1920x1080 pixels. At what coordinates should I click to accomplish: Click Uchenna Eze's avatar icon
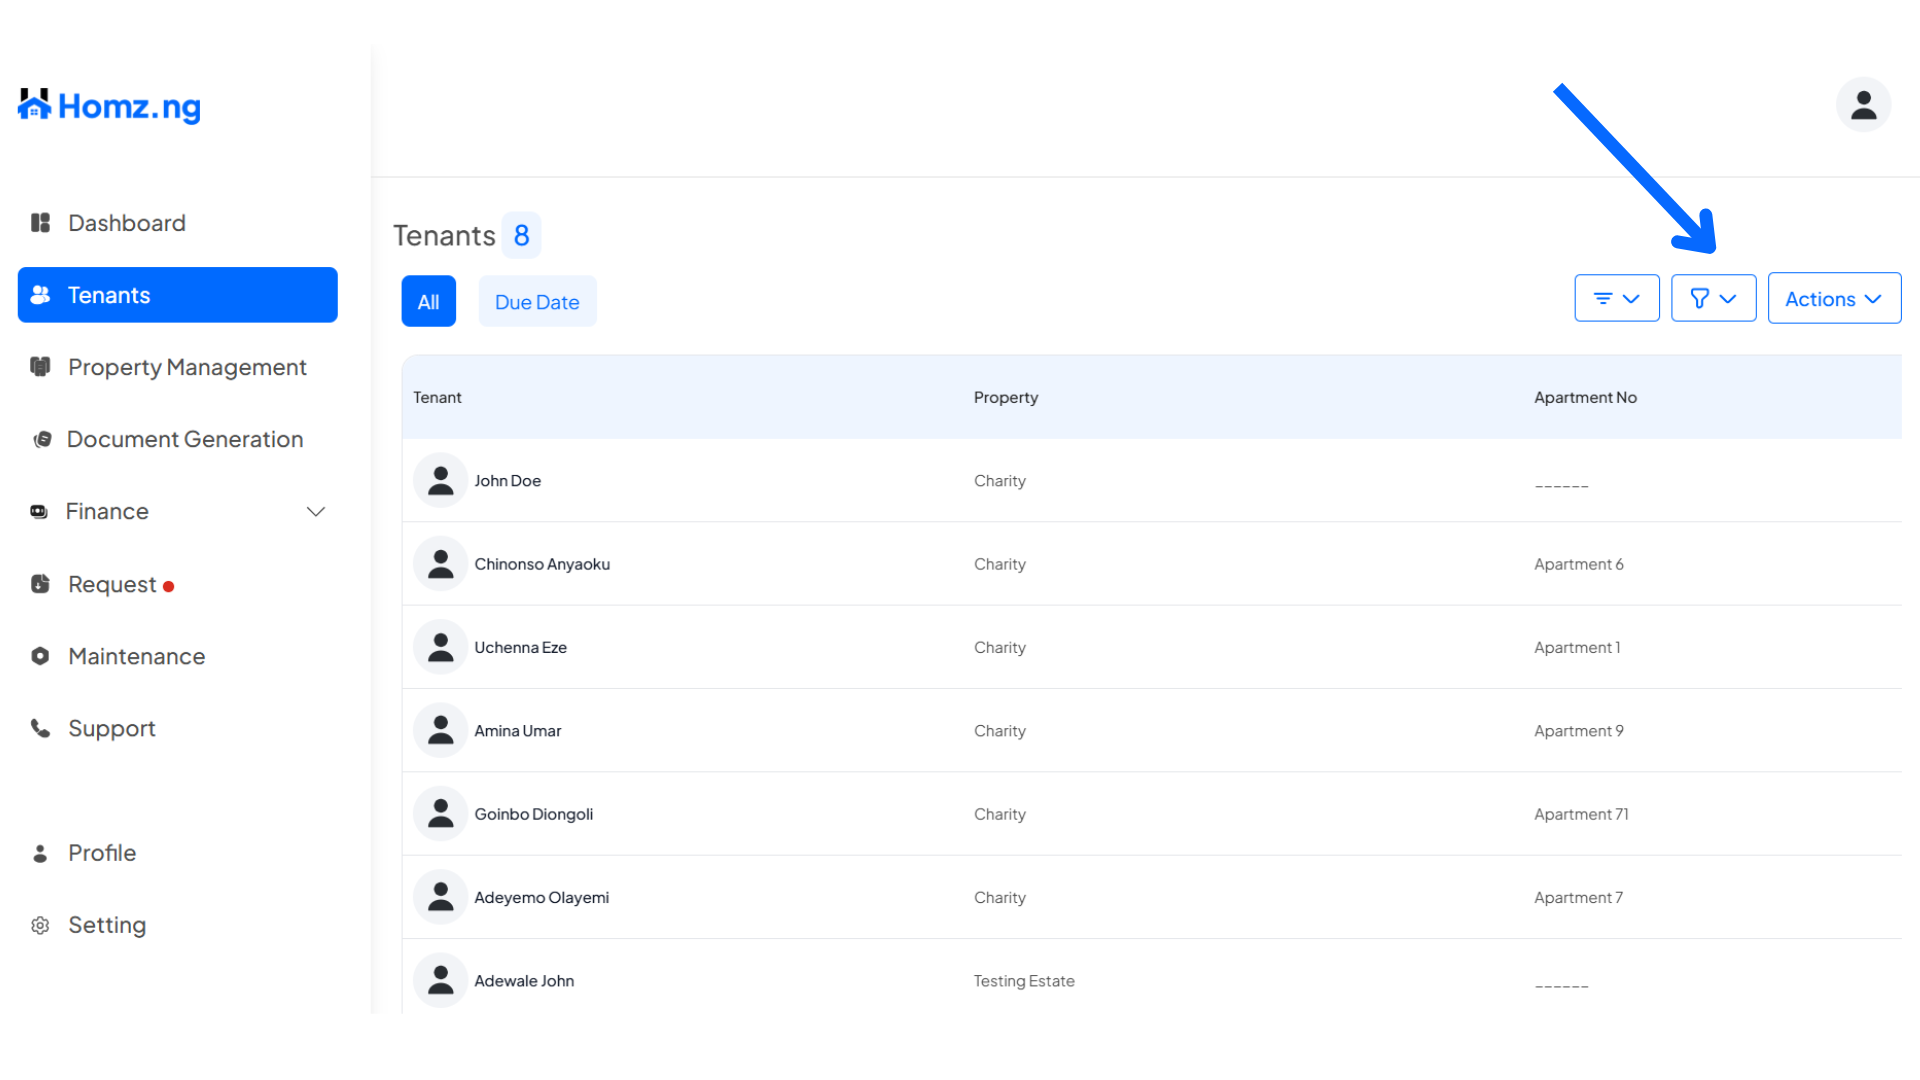click(440, 647)
